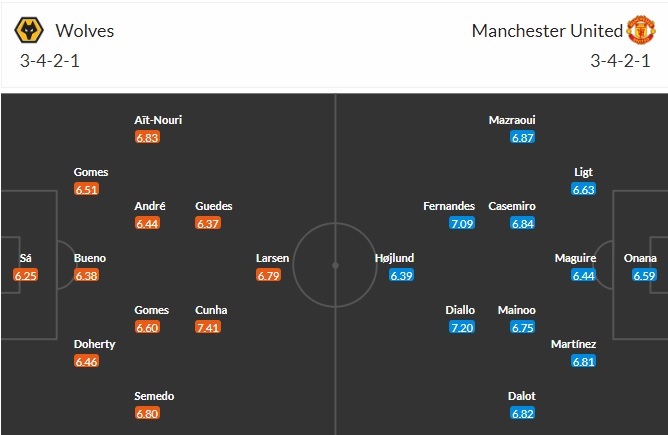Click Semedo's 6.80 rating badge
668x435 pixels.
pos(147,413)
